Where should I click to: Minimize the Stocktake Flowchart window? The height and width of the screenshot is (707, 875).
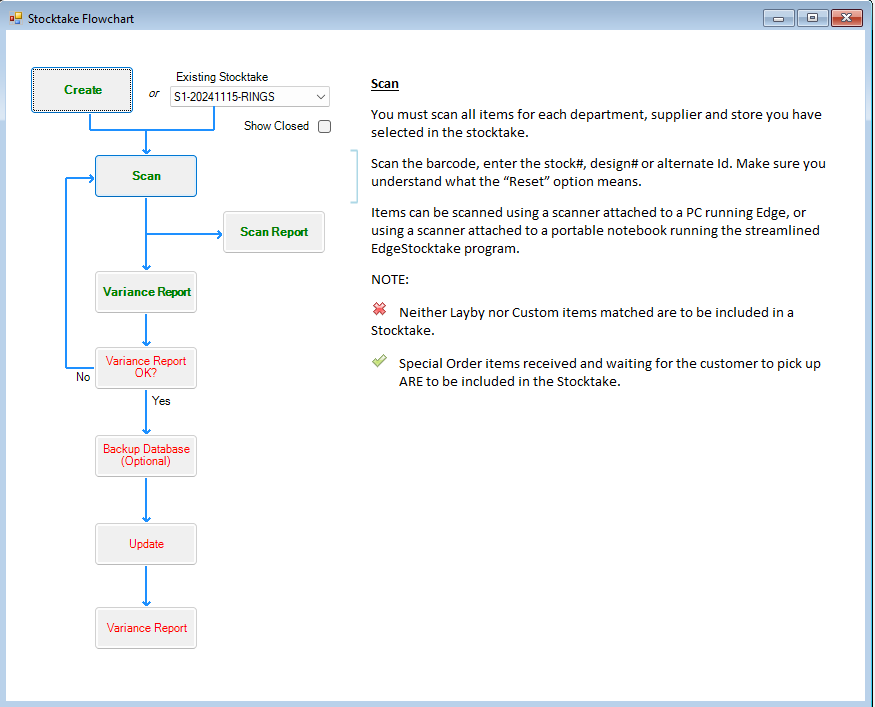click(778, 17)
